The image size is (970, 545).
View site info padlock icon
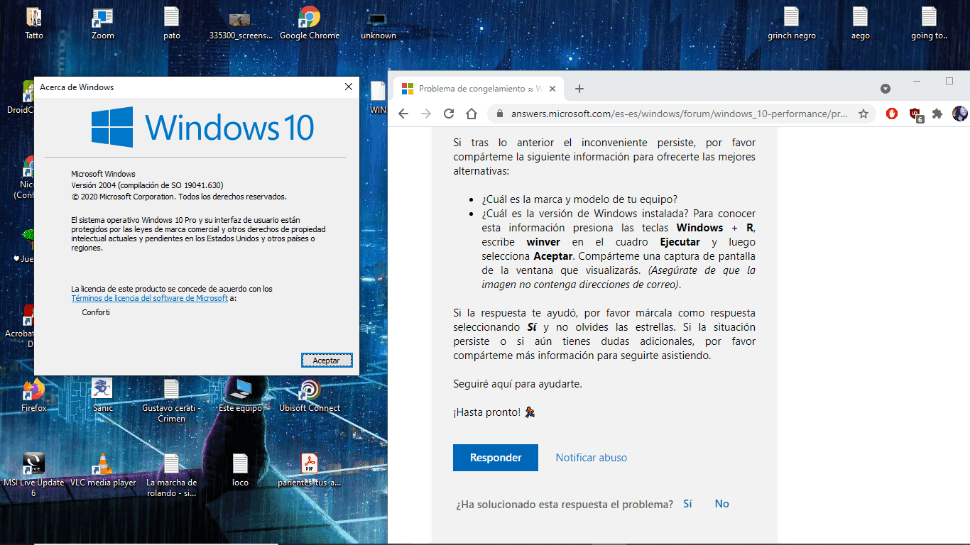pos(499,114)
